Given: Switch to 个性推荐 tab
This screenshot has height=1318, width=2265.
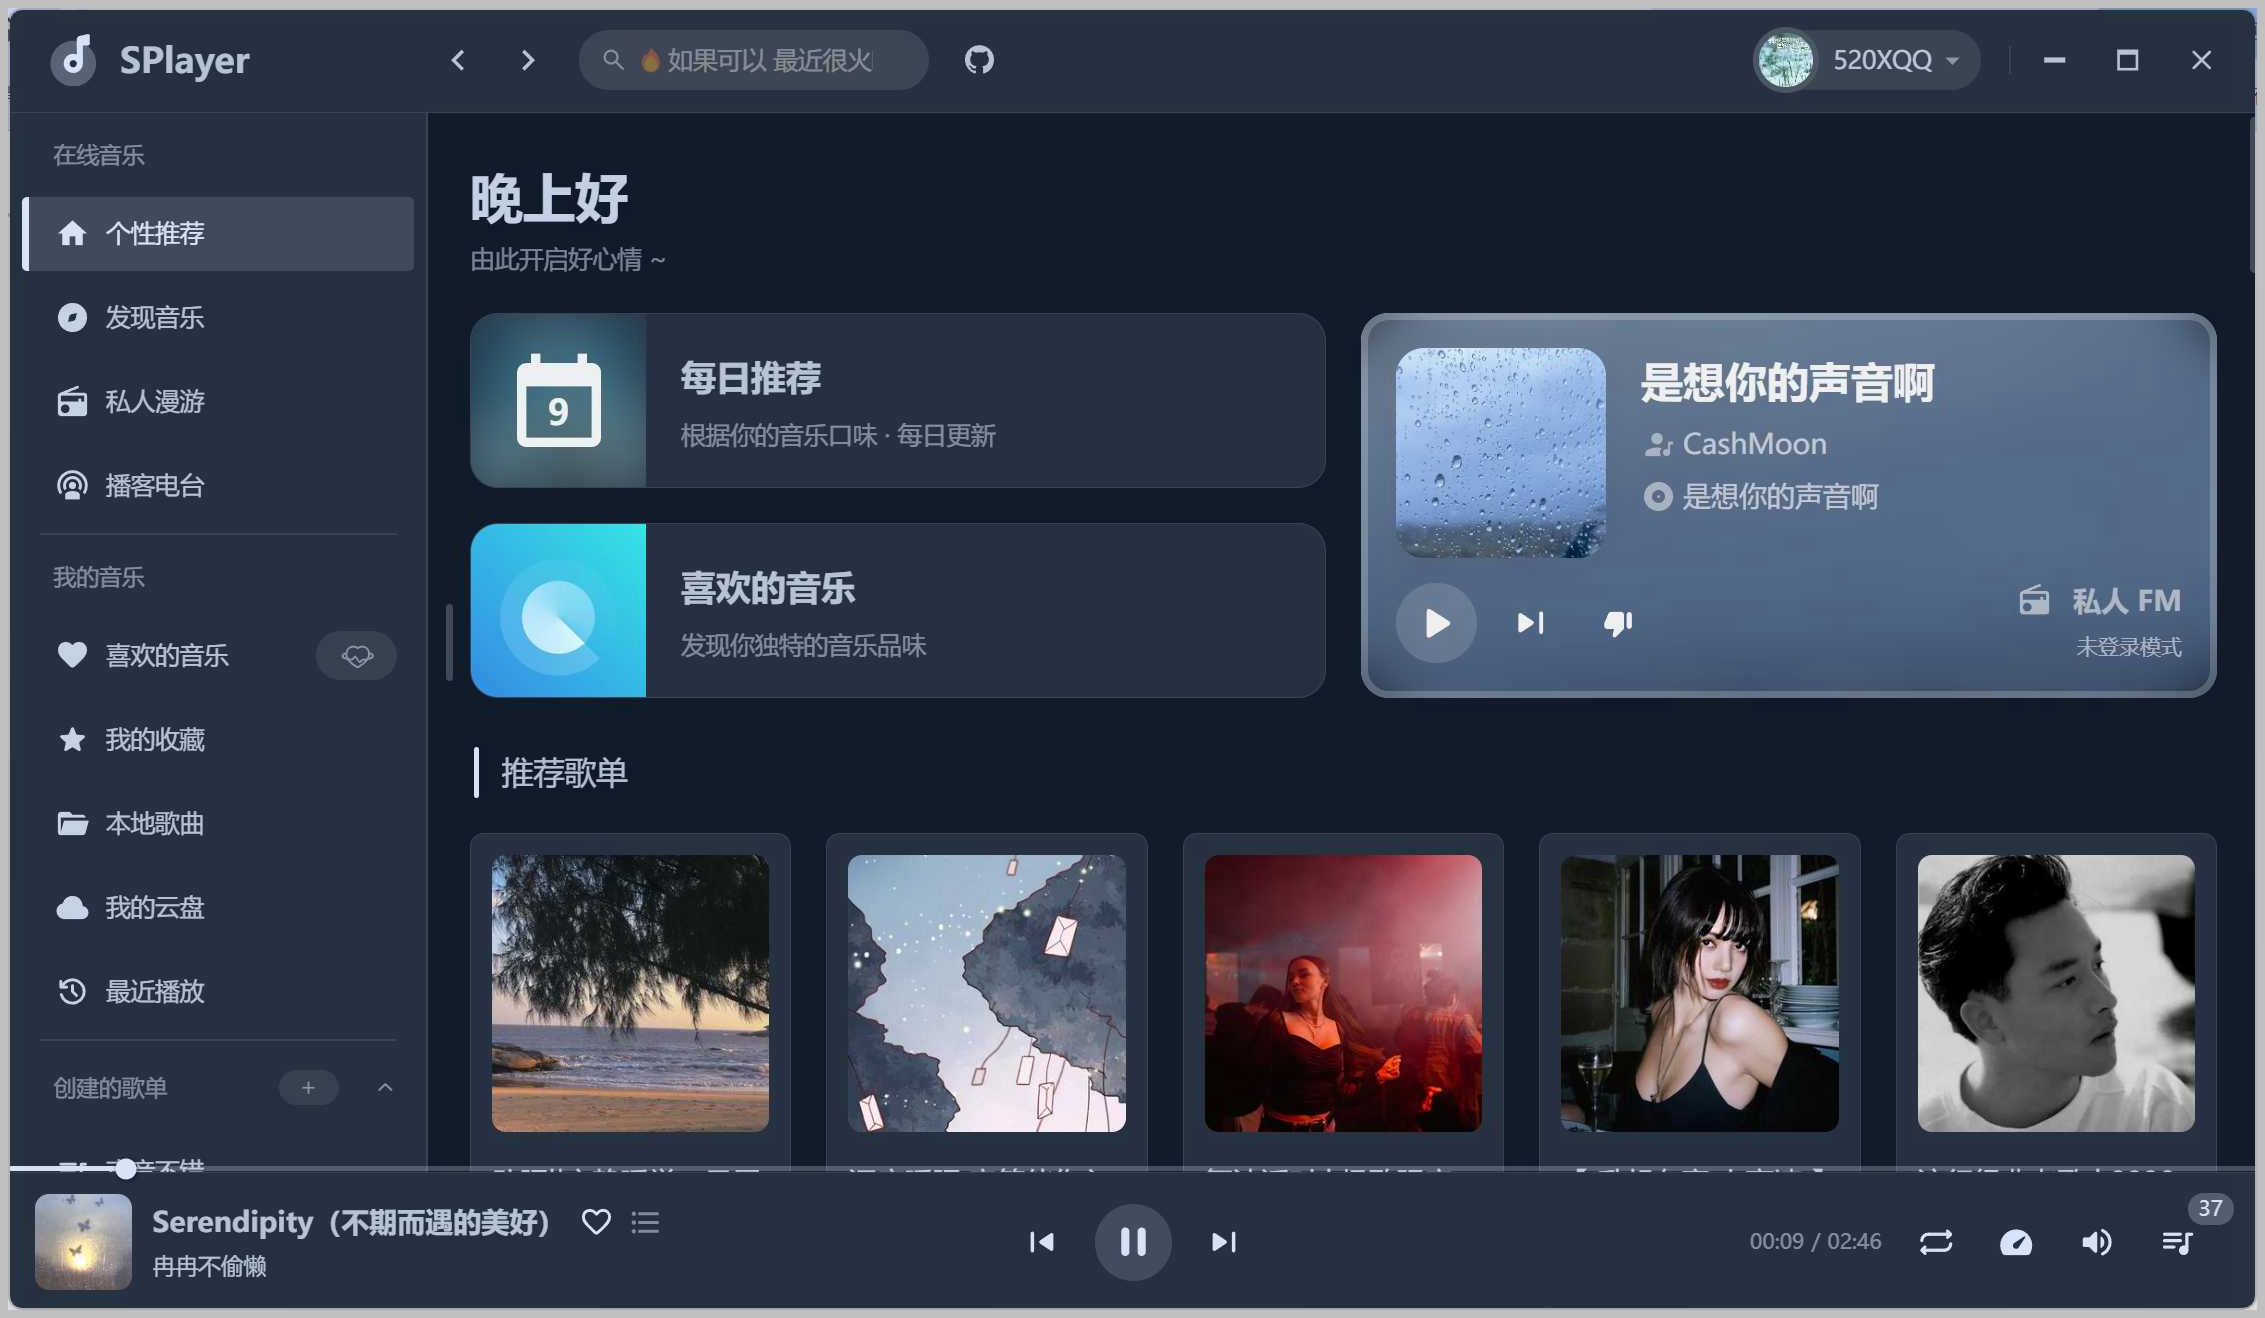Looking at the screenshot, I should click(155, 233).
